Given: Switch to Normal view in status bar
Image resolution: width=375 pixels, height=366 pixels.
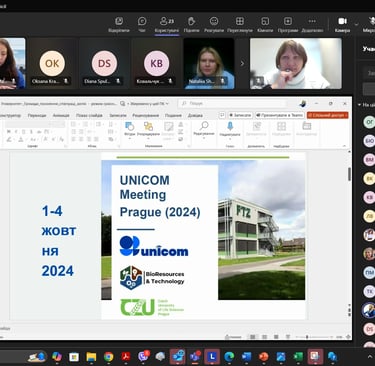Looking at the screenshot, I should (253, 337).
